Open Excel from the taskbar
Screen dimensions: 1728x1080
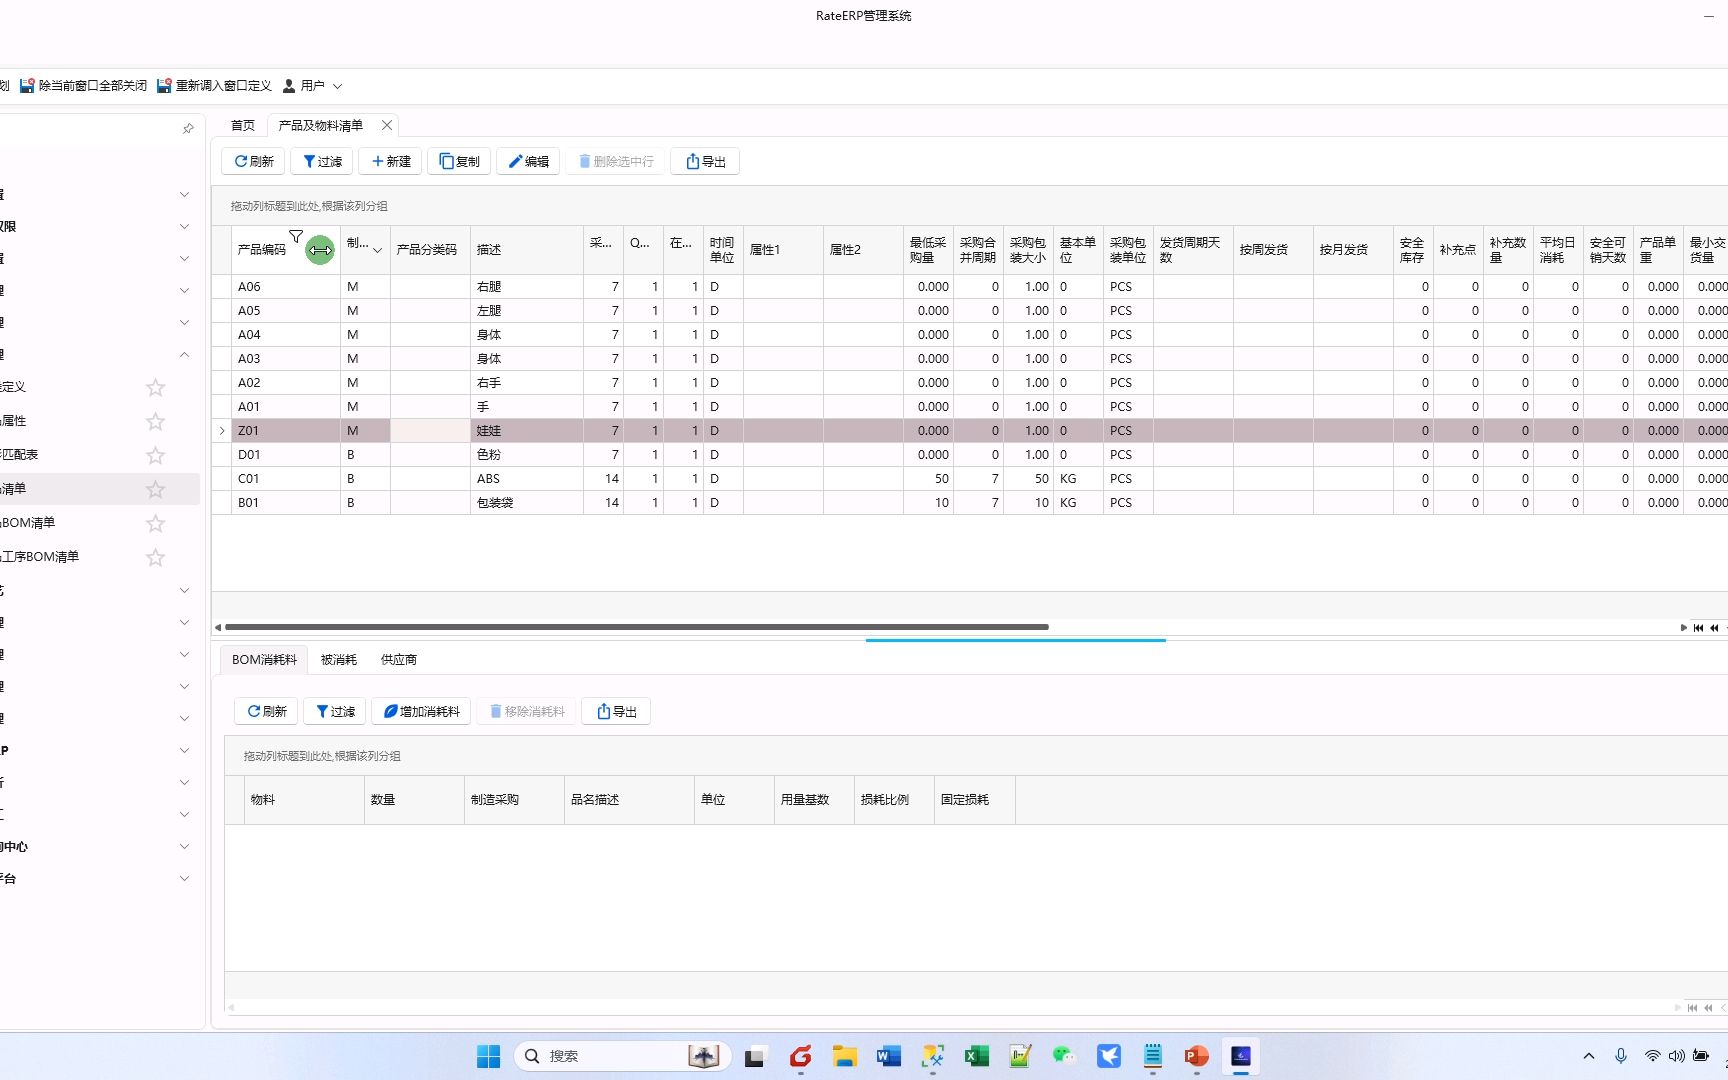976,1056
